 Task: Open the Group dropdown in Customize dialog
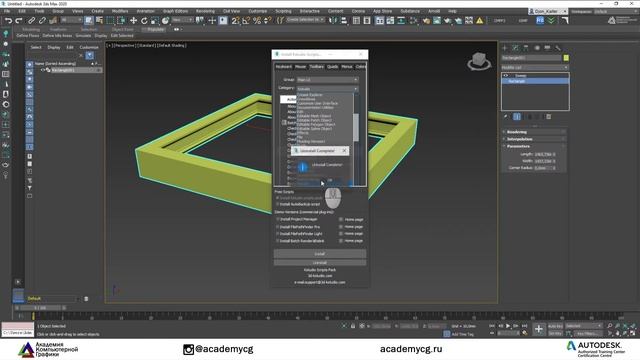point(327,80)
